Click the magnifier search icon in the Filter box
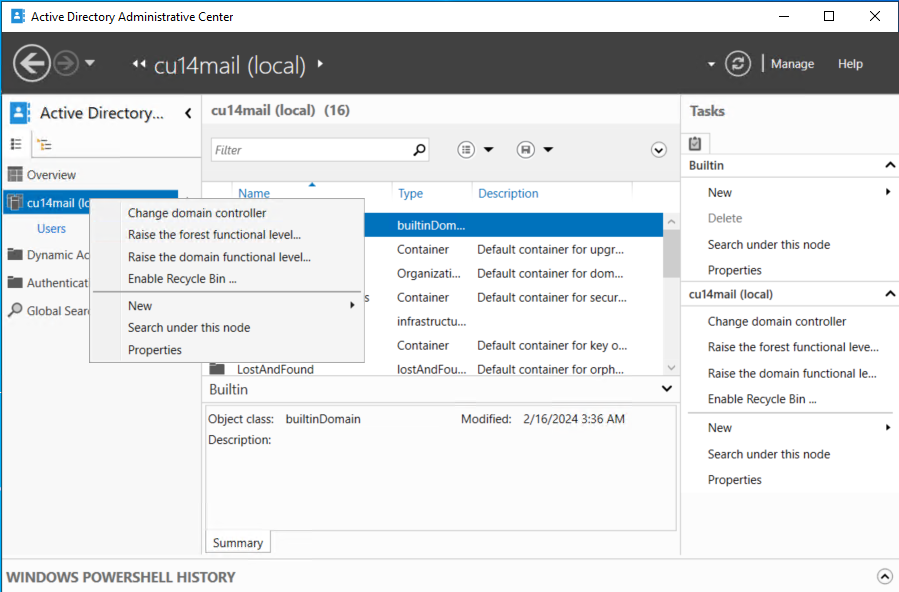899x592 pixels. click(x=419, y=150)
